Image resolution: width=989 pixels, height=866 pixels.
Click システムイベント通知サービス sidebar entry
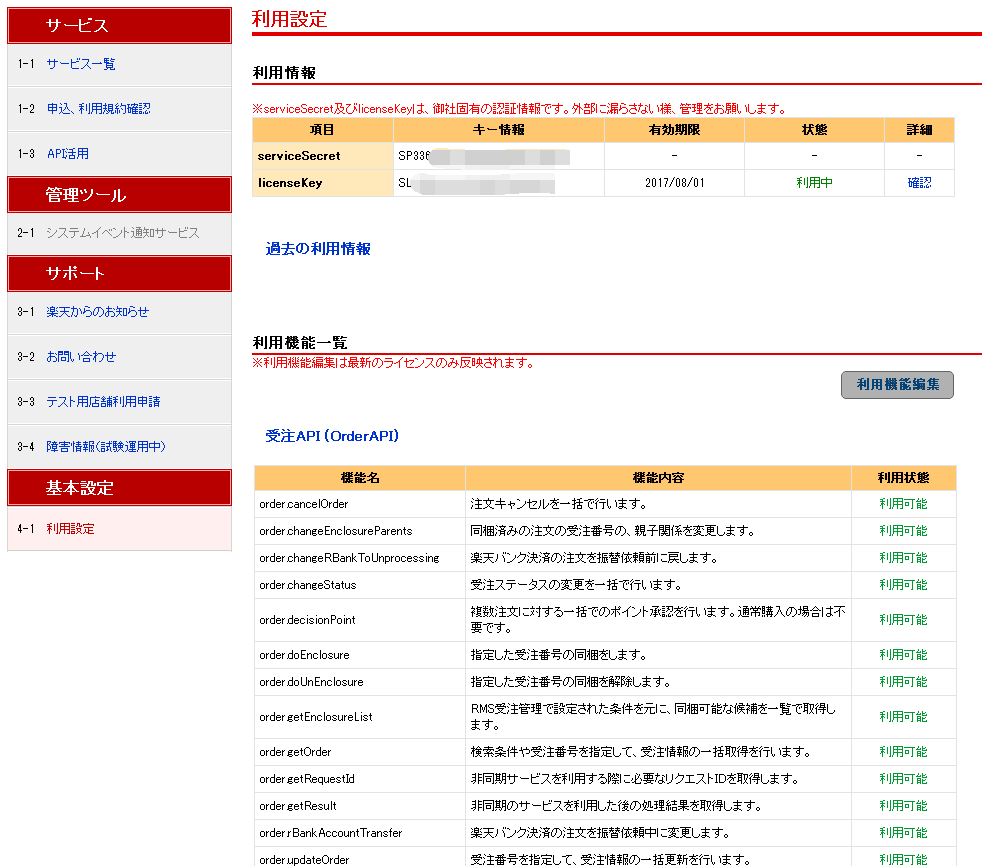coord(122,233)
